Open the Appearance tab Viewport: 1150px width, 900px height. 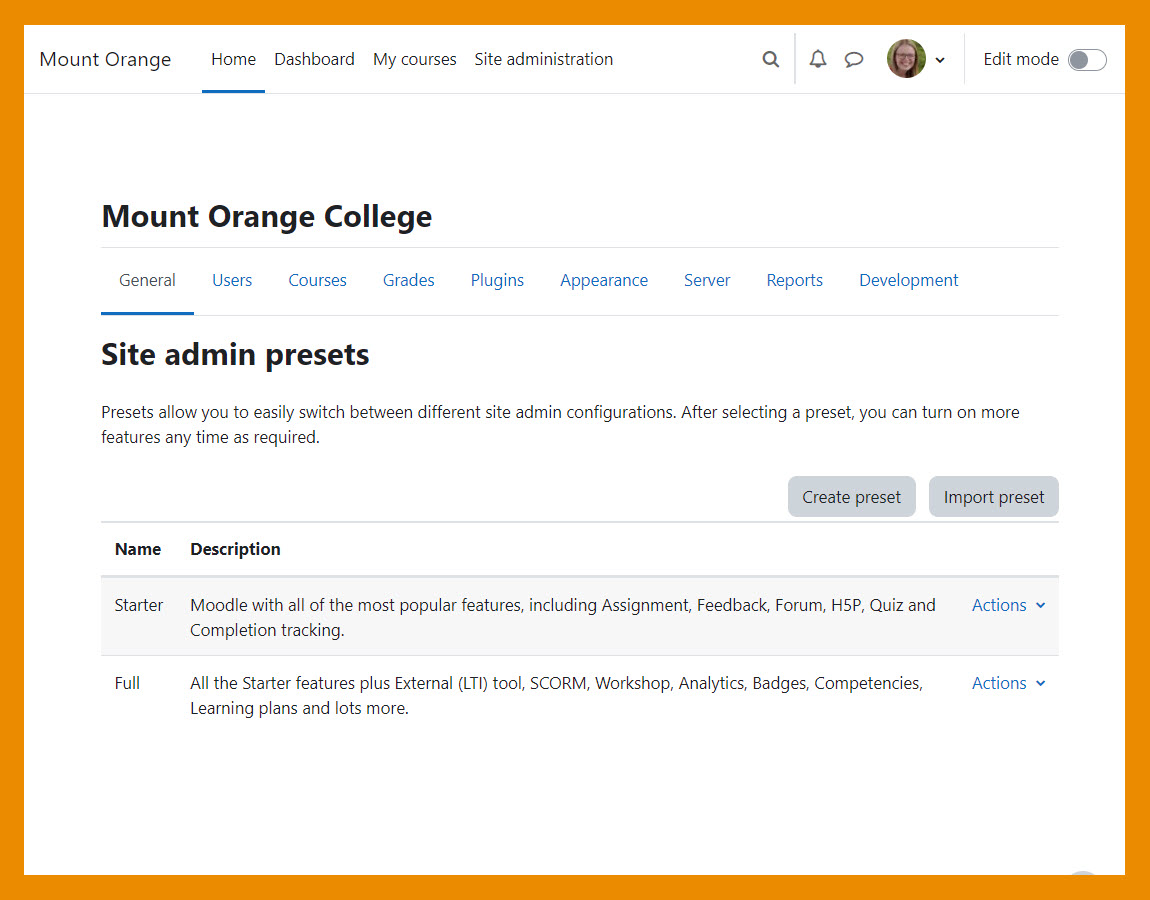(x=604, y=280)
